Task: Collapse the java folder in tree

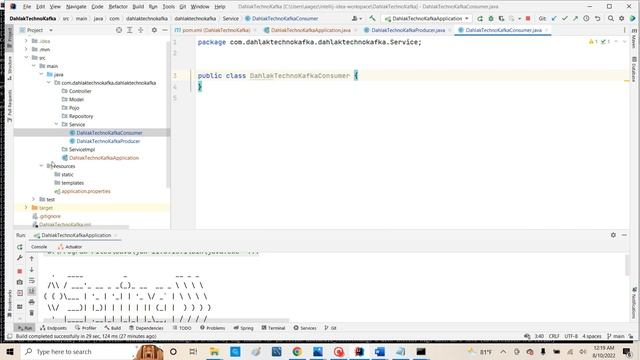Action: tap(41, 74)
